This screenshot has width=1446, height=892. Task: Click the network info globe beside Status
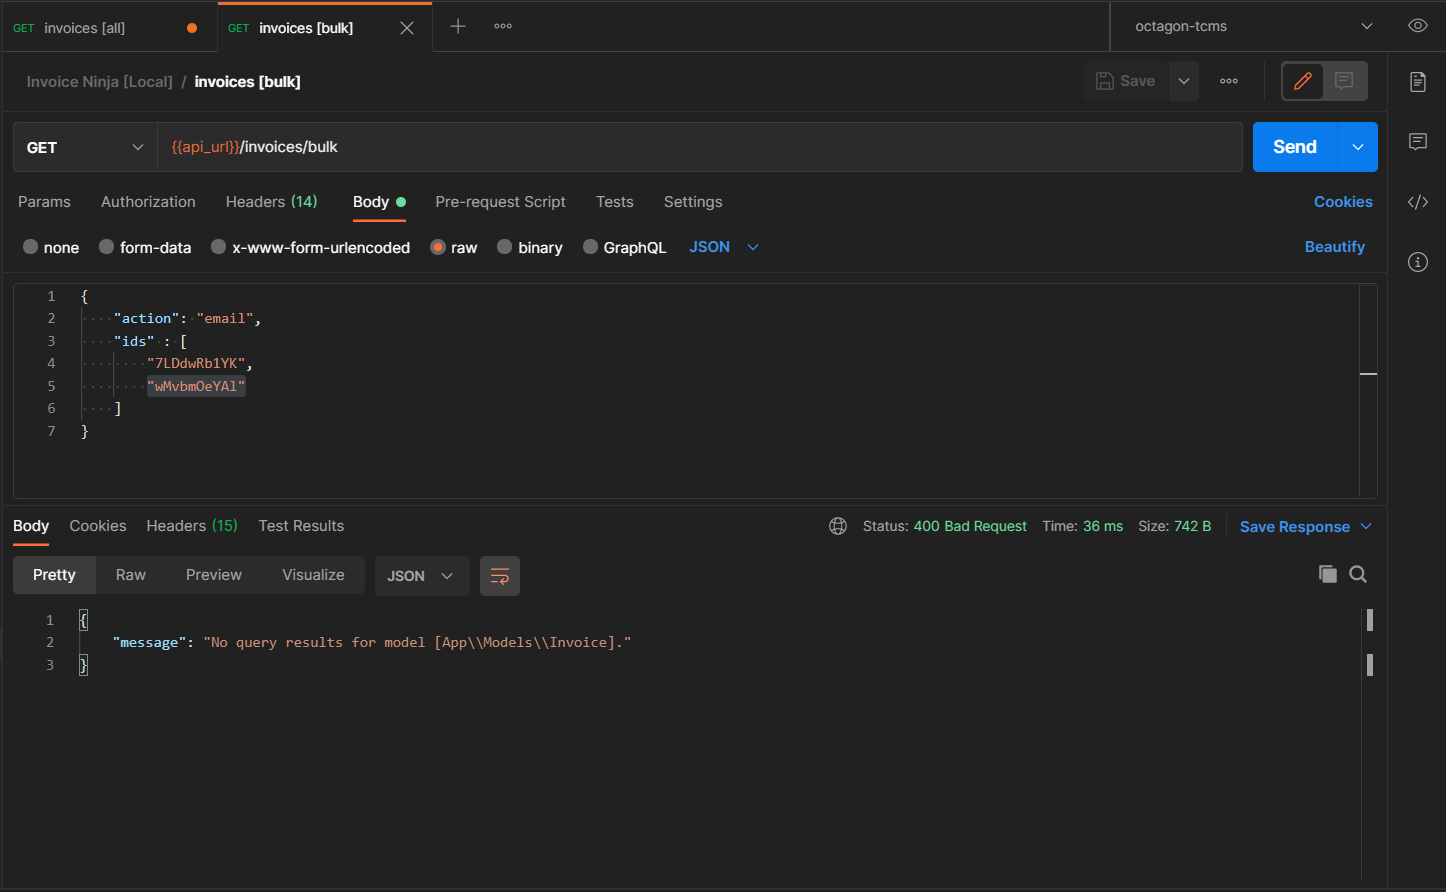click(838, 525)
